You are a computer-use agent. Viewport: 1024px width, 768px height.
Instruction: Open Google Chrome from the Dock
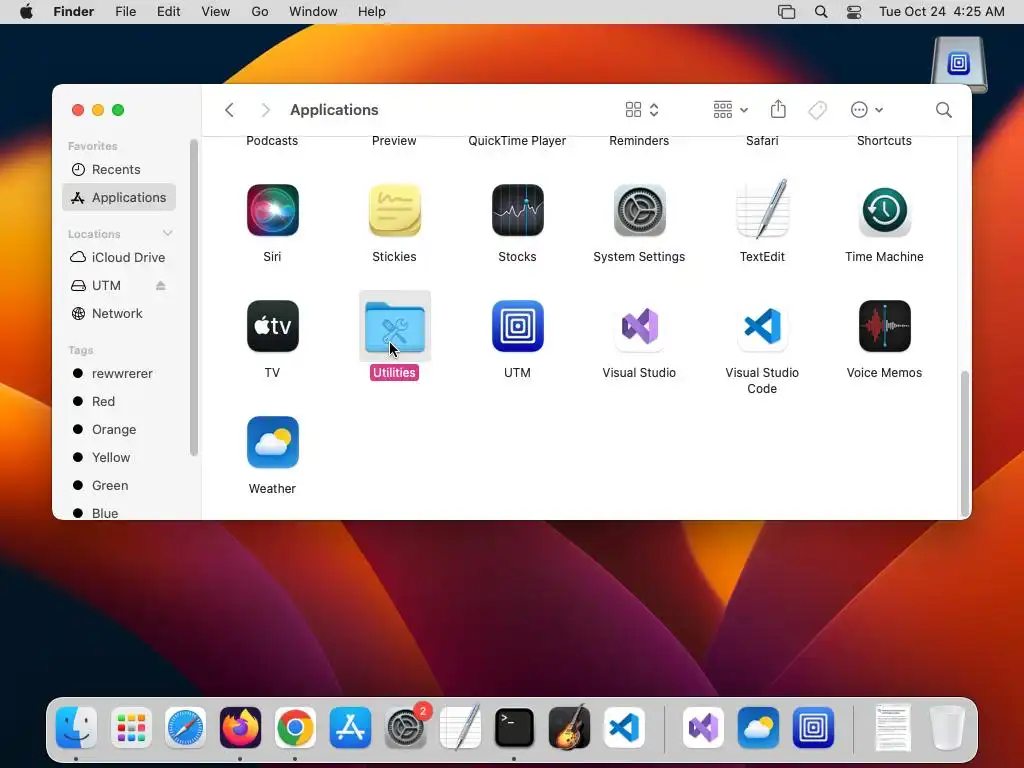295,728
